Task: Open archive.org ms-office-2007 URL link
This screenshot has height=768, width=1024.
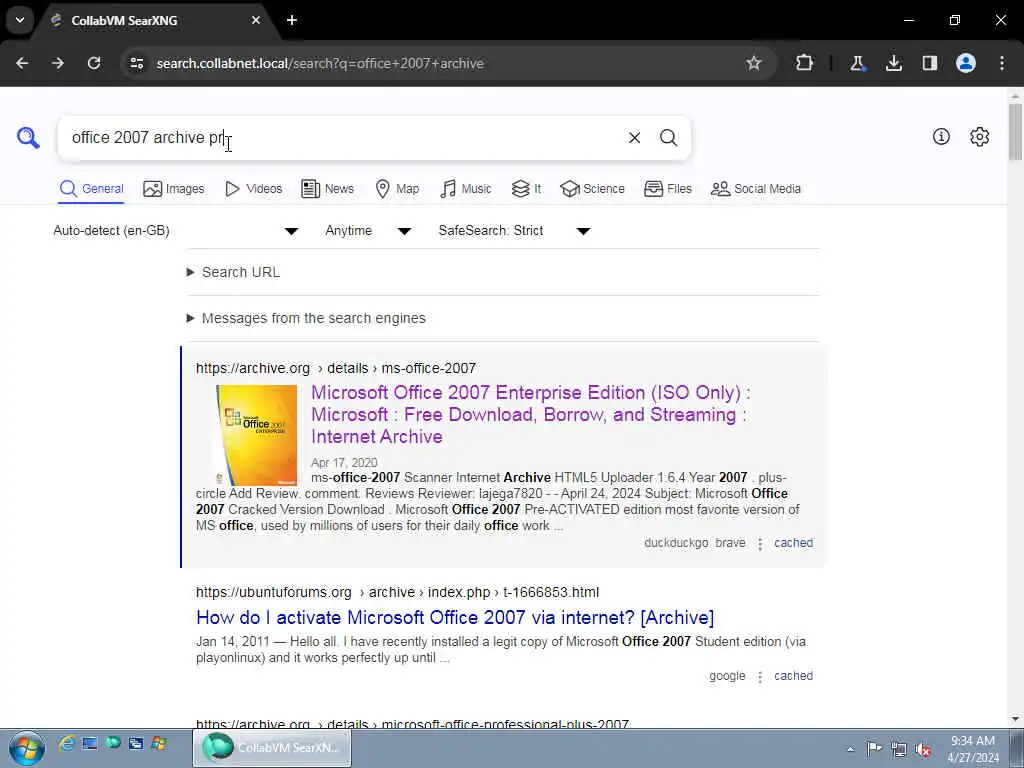Action: 336,368
